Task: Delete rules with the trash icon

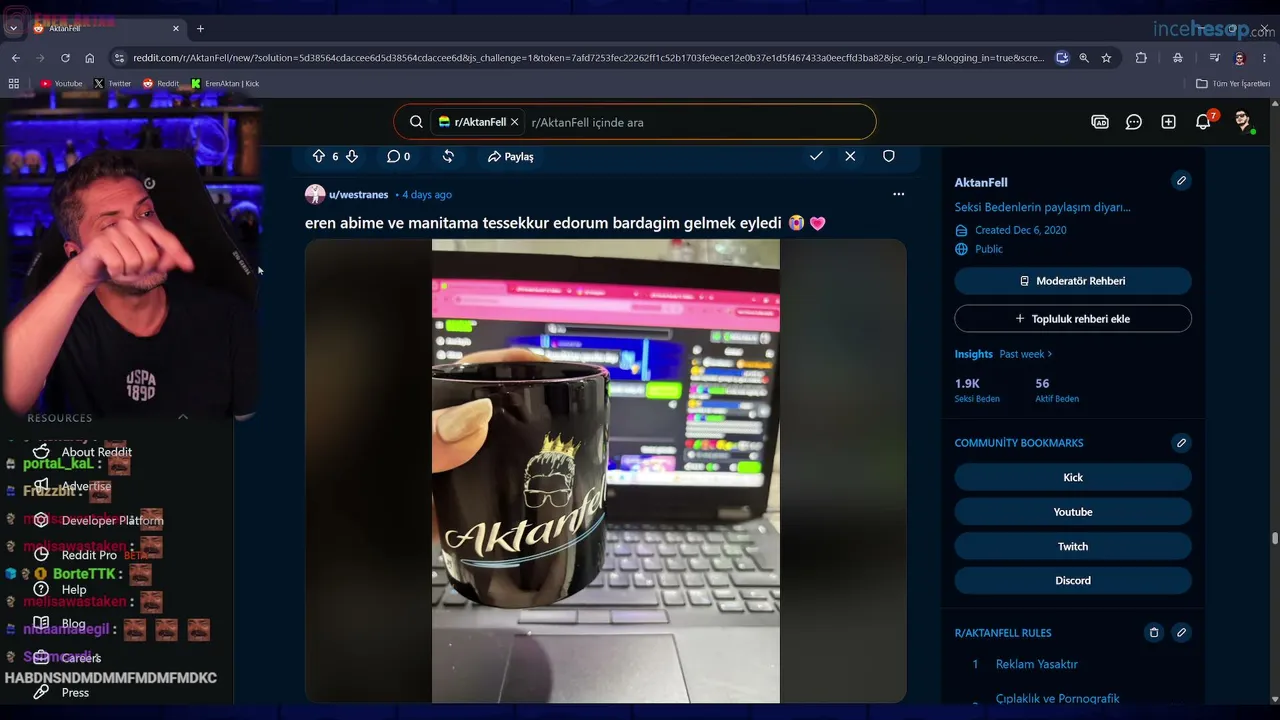Action: coord(1154,633)
